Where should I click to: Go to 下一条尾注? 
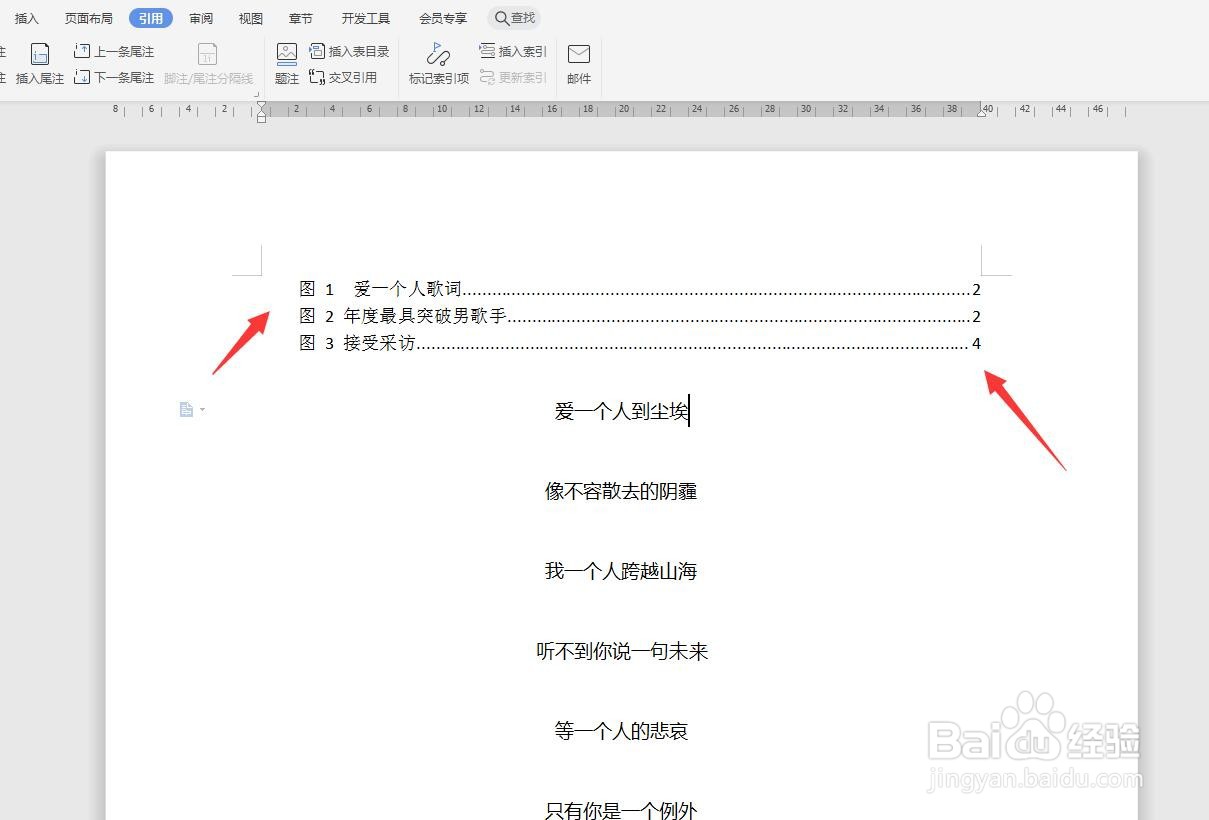[114, 77]
